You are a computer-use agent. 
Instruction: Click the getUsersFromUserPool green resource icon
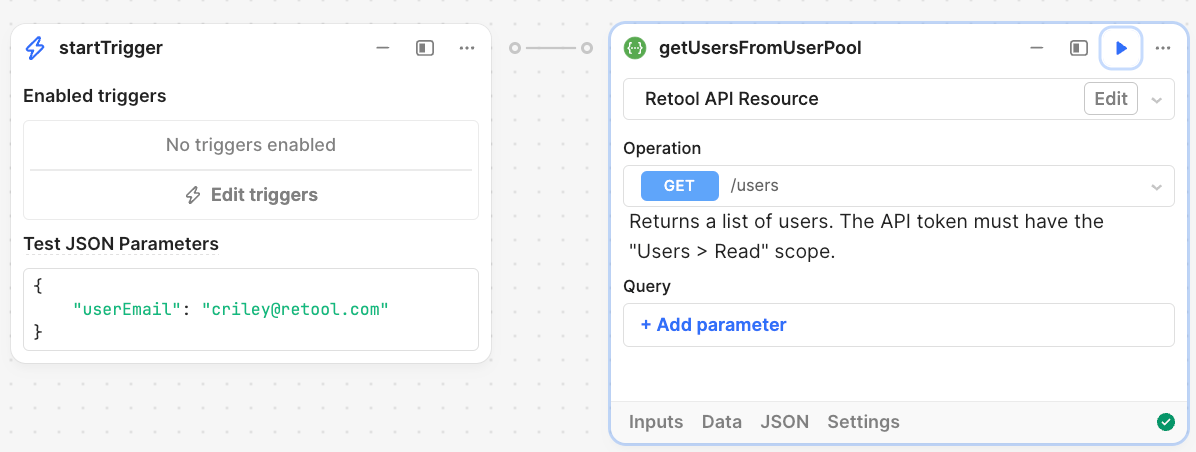[x=635, y=48]
